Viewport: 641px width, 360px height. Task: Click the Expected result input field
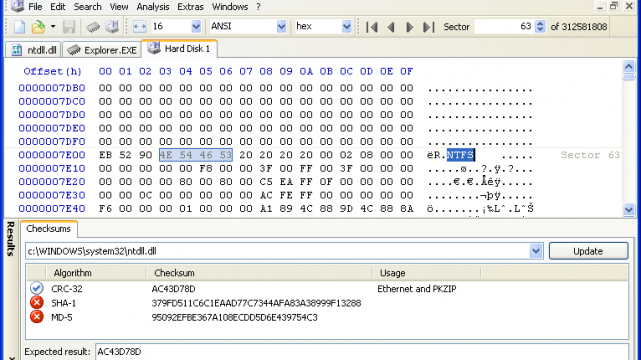point(362,351)
